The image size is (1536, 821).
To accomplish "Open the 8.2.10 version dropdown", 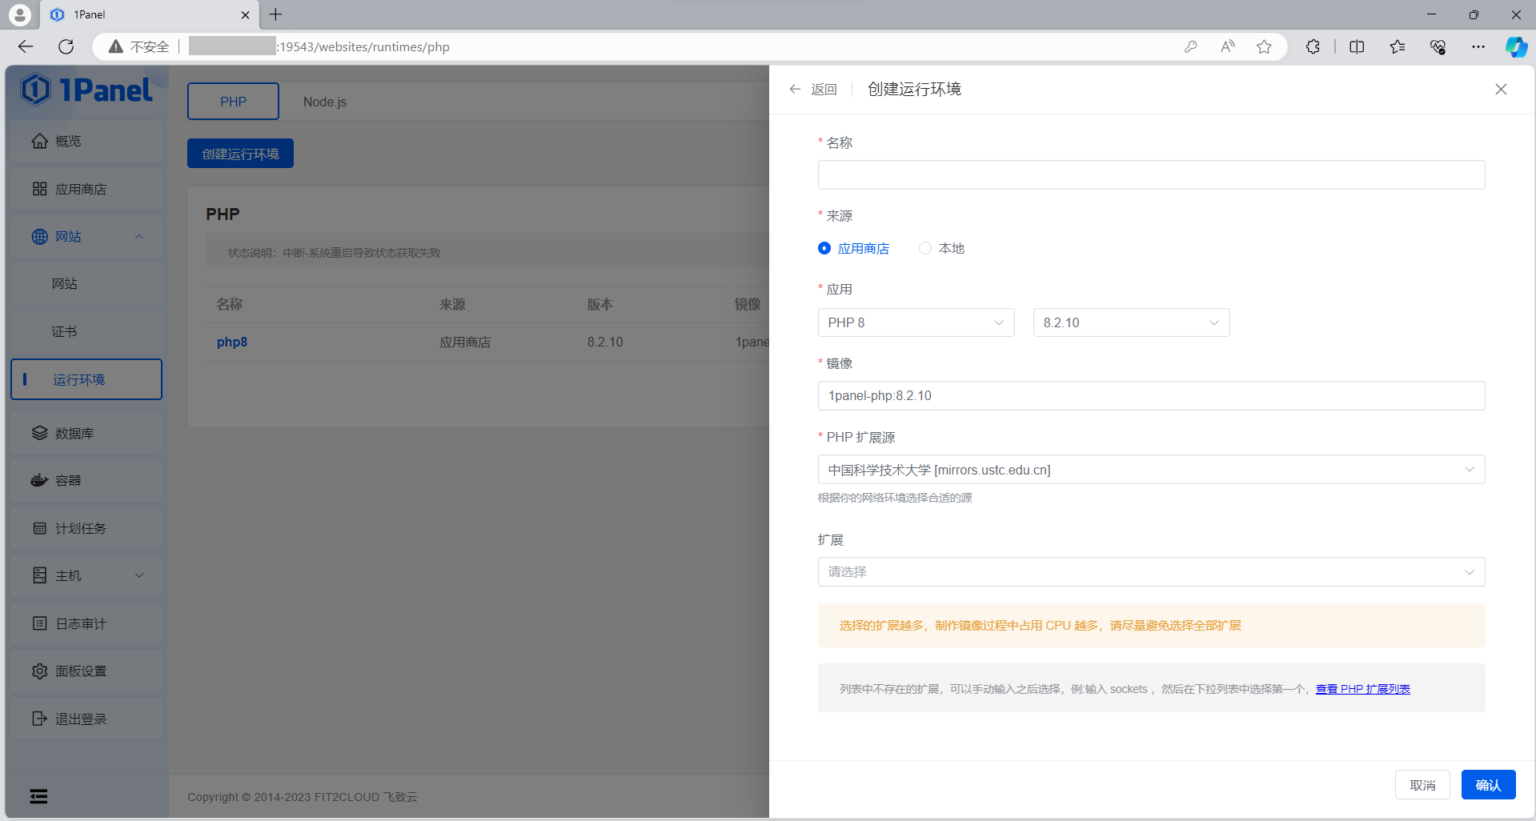I will pyautogui.click(x=1130, y=322).
